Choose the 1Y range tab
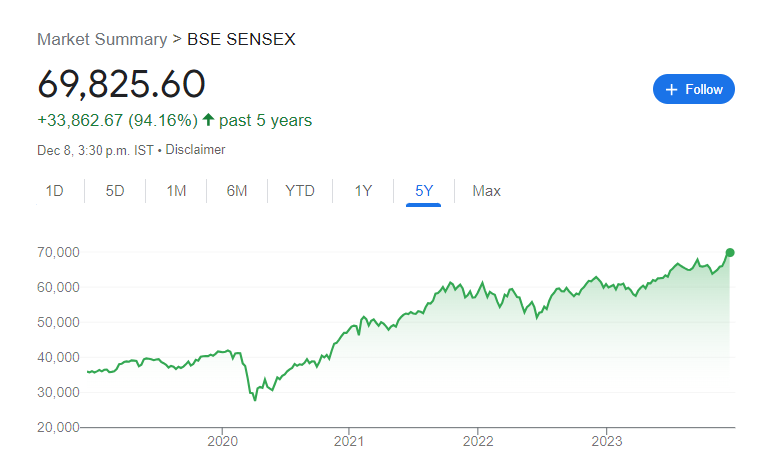Viewport: 766px width, 463px height. tap(363, 190)
